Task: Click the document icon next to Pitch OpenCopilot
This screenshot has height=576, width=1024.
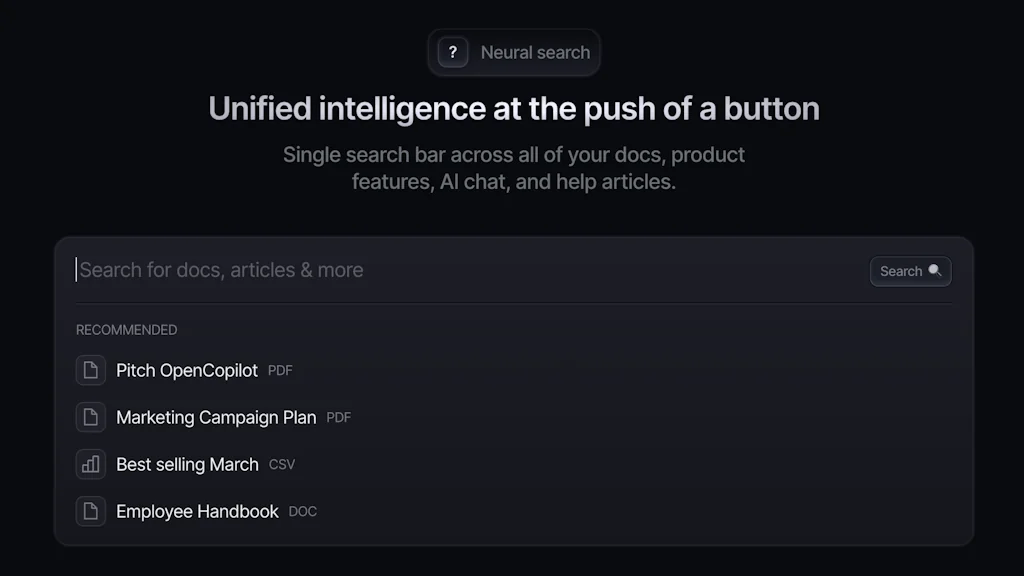Action: tap(91, 370)
